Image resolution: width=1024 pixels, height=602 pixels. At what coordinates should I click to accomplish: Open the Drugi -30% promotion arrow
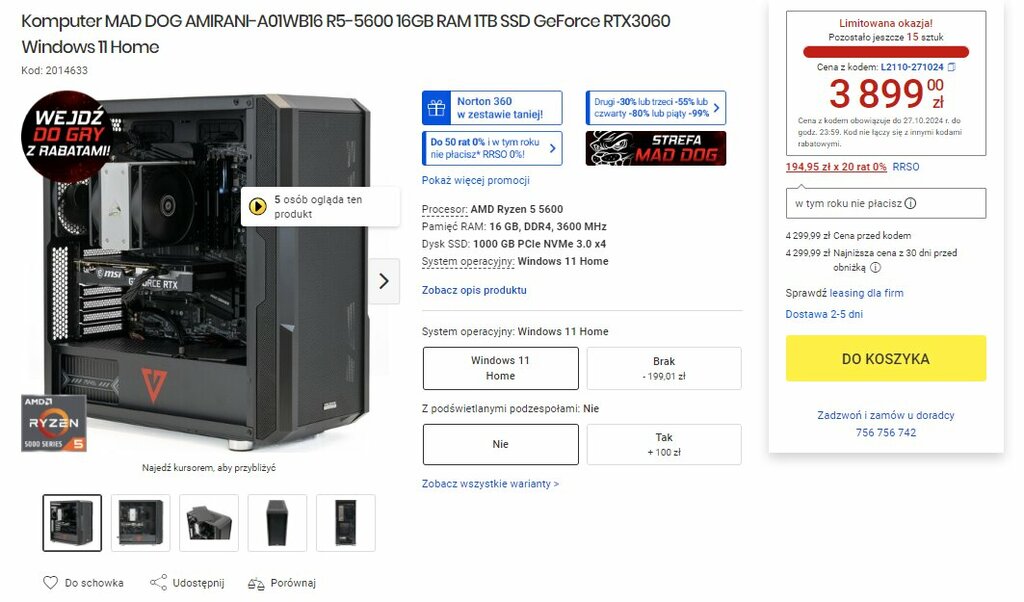coord(716,108)
